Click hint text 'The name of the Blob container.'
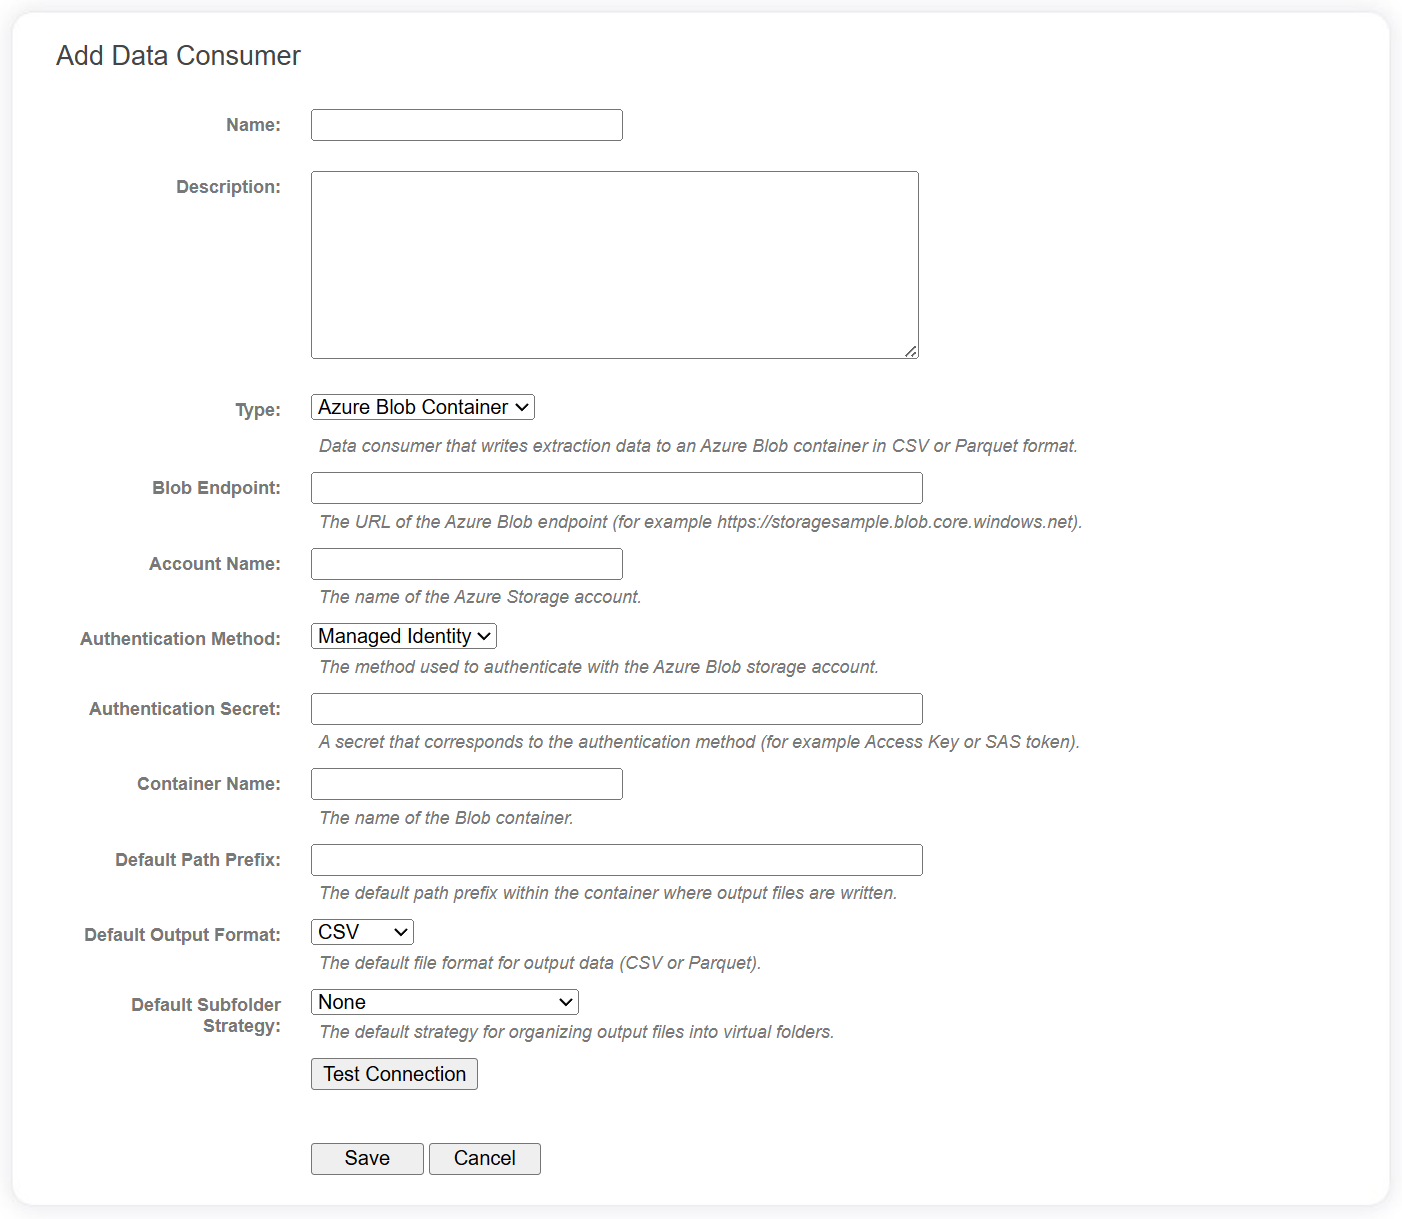This screenshot has width=1402, height=1219. (446, 818)
